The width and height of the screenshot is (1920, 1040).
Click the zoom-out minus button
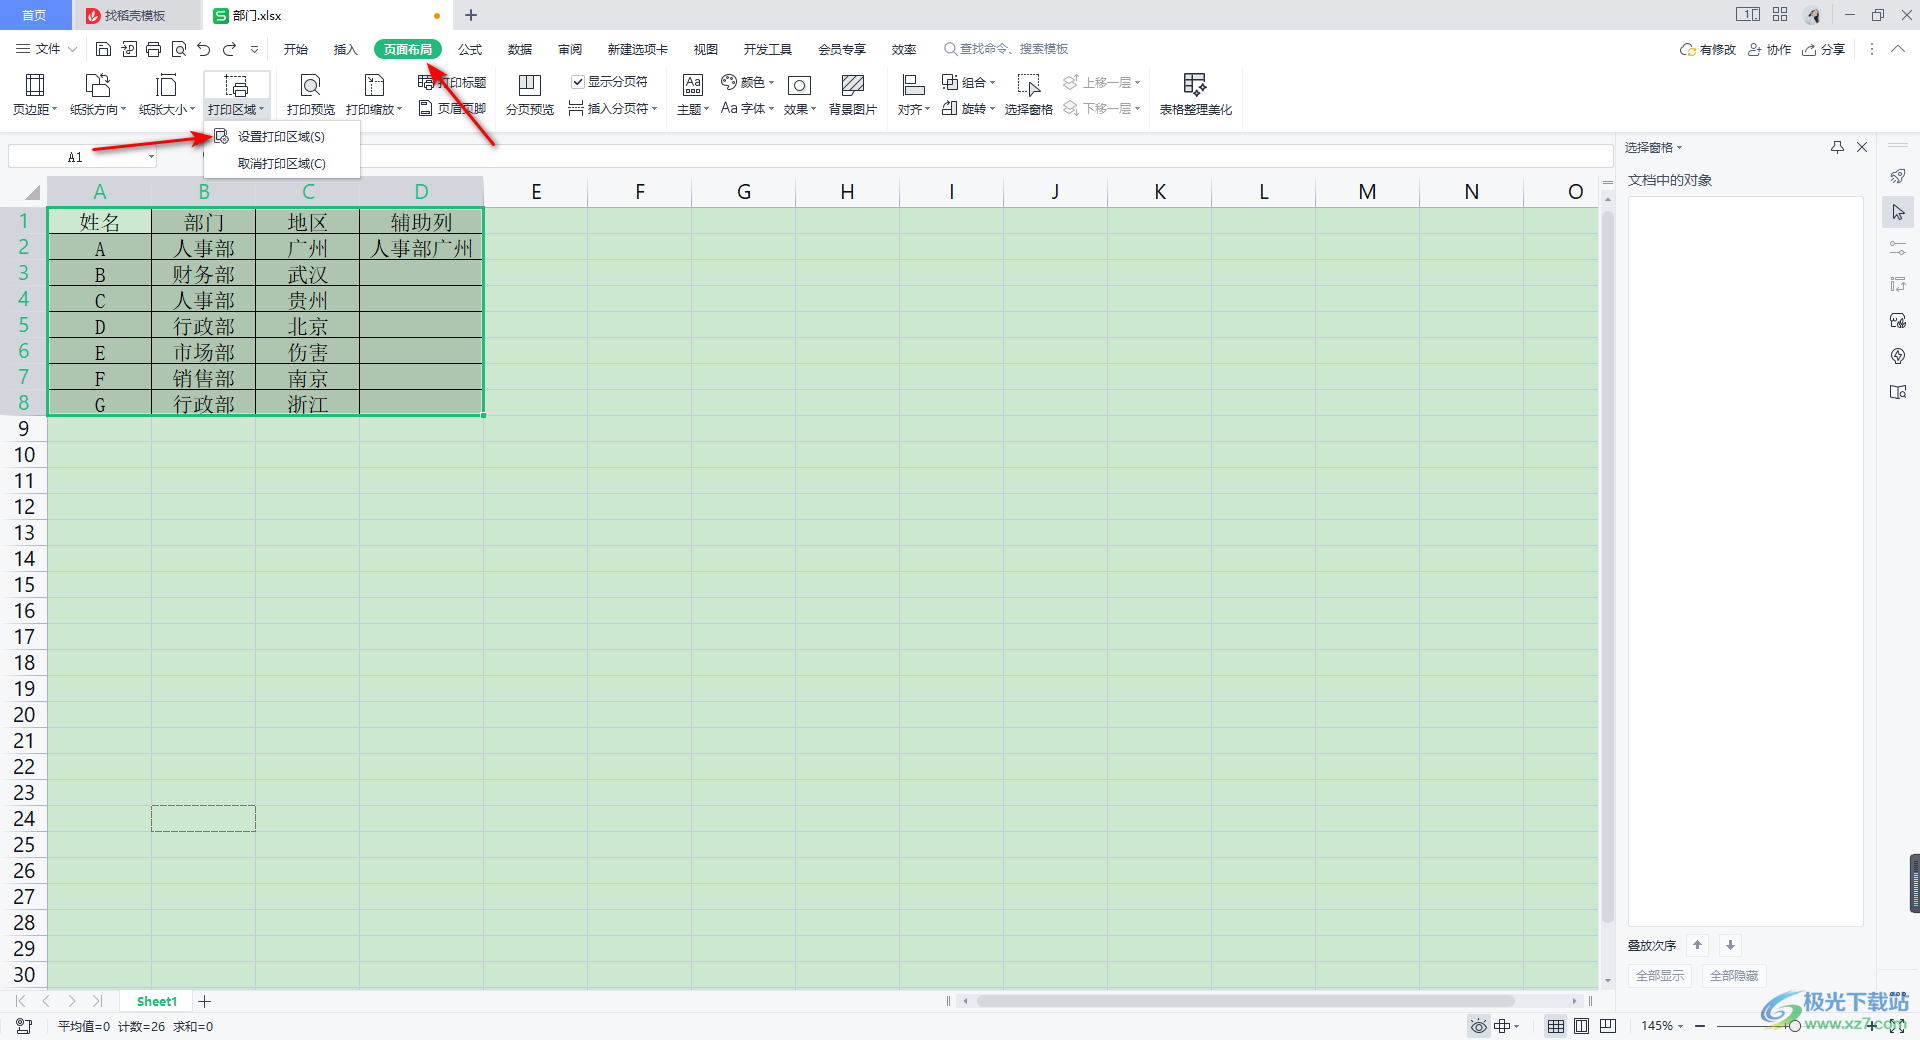tap(1700, 1026)
